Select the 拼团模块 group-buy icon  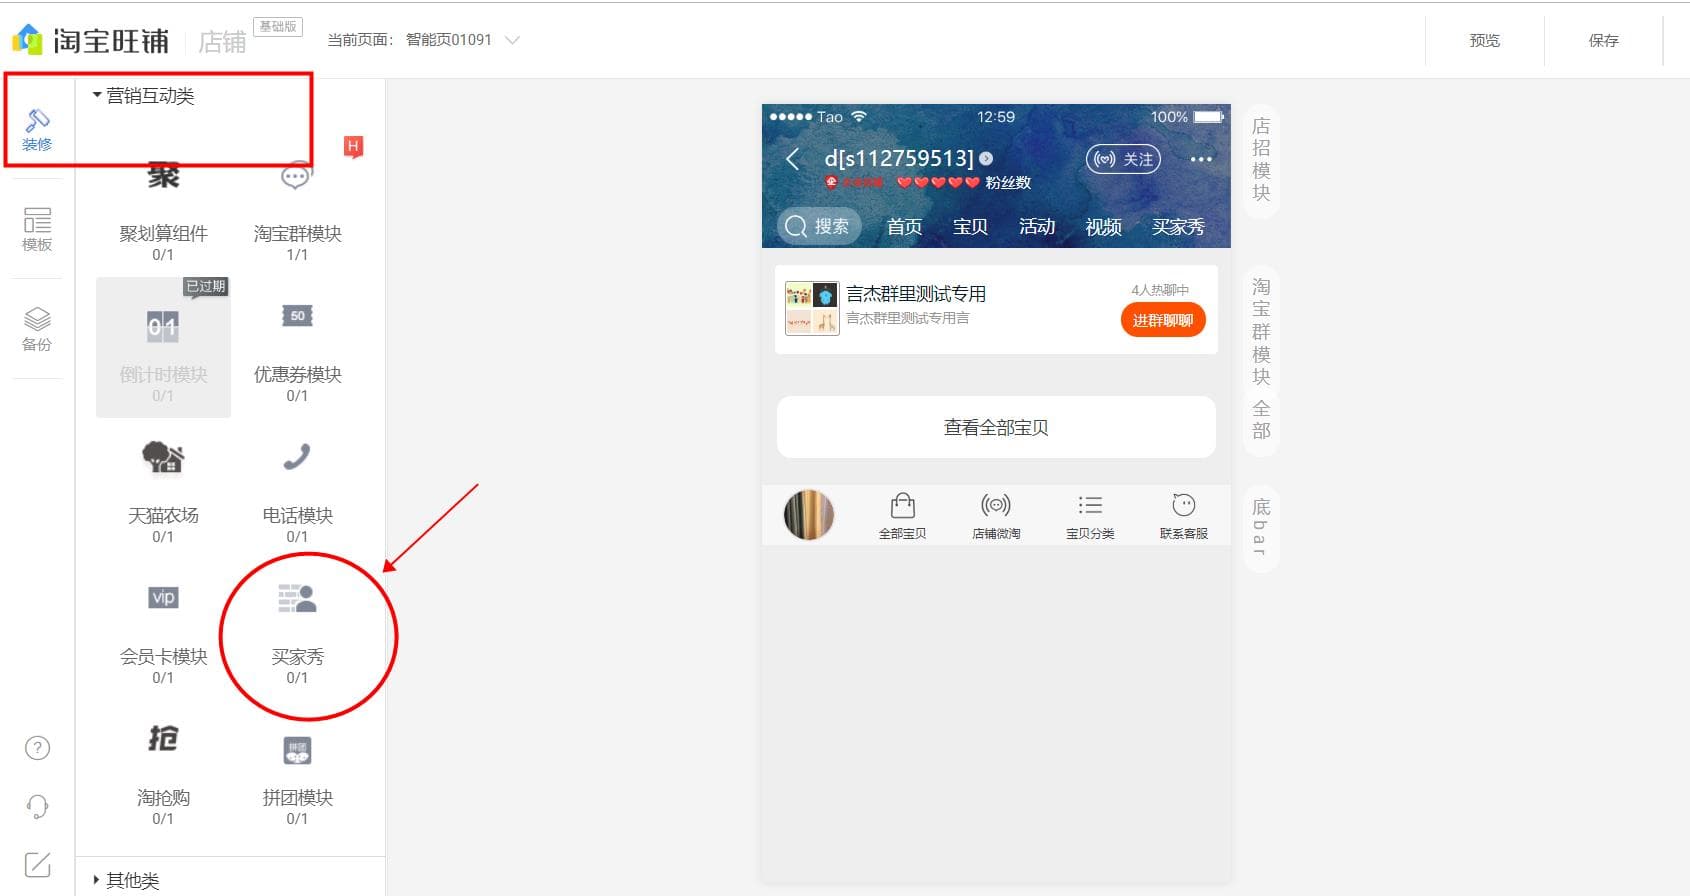(297, 750)
